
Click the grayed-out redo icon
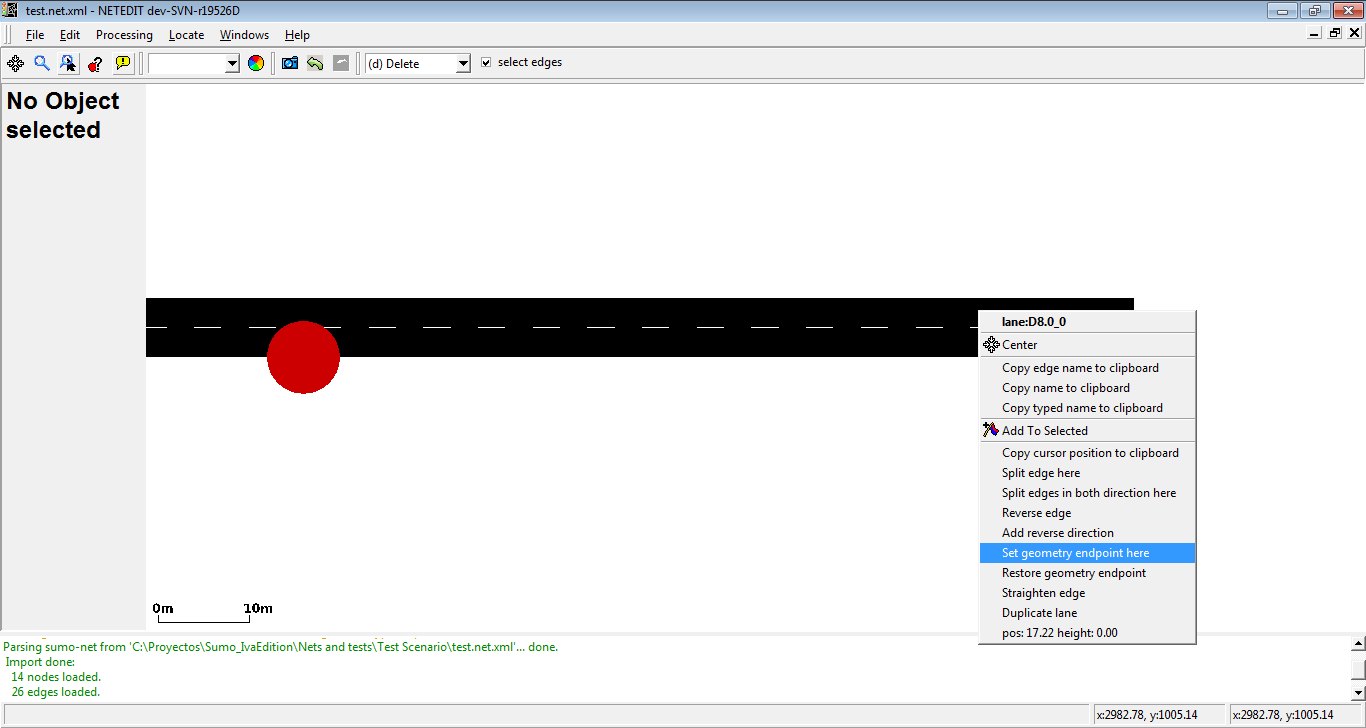(341, 63)
